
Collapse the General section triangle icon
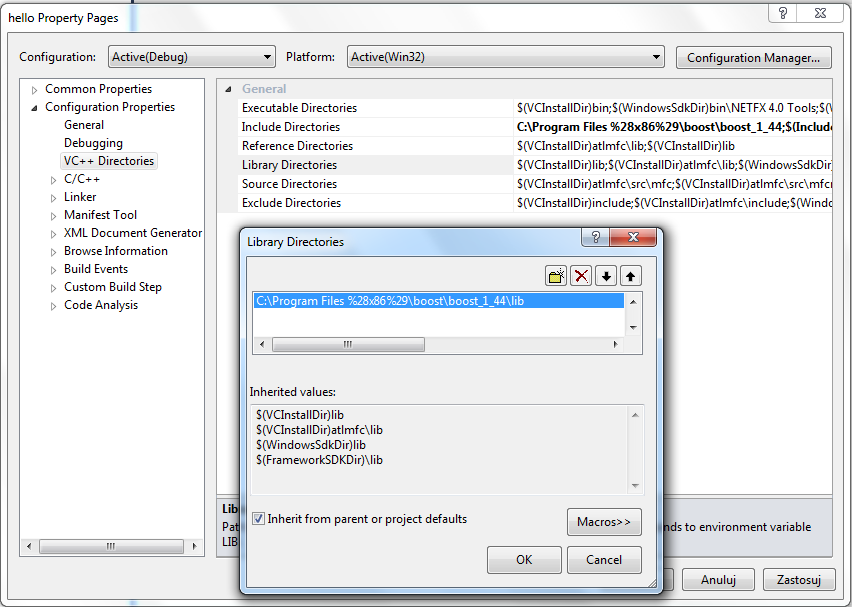coord(229,89)
